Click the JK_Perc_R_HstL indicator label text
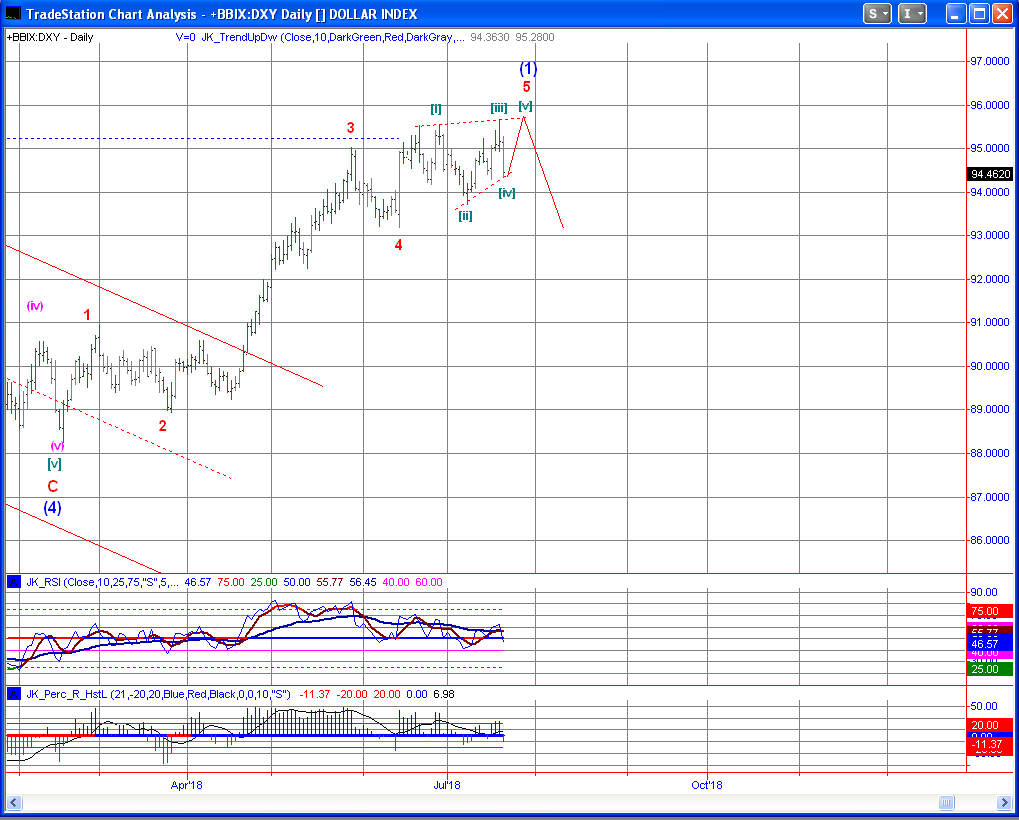 [x=159, y=694]
